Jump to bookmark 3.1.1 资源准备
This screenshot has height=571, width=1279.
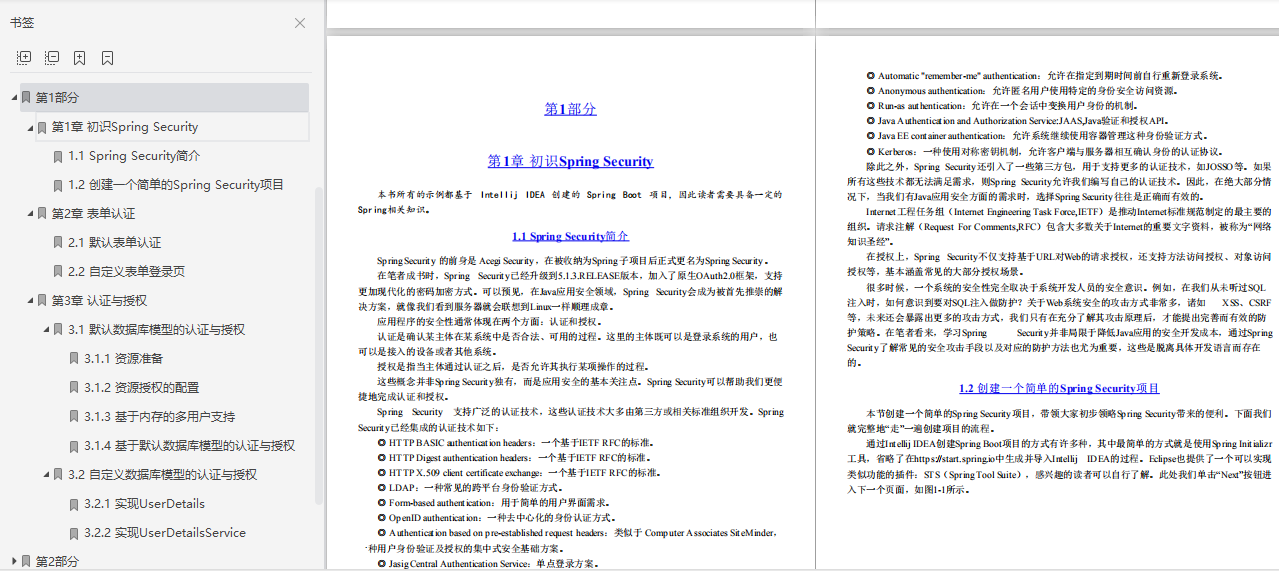point(123,359)
